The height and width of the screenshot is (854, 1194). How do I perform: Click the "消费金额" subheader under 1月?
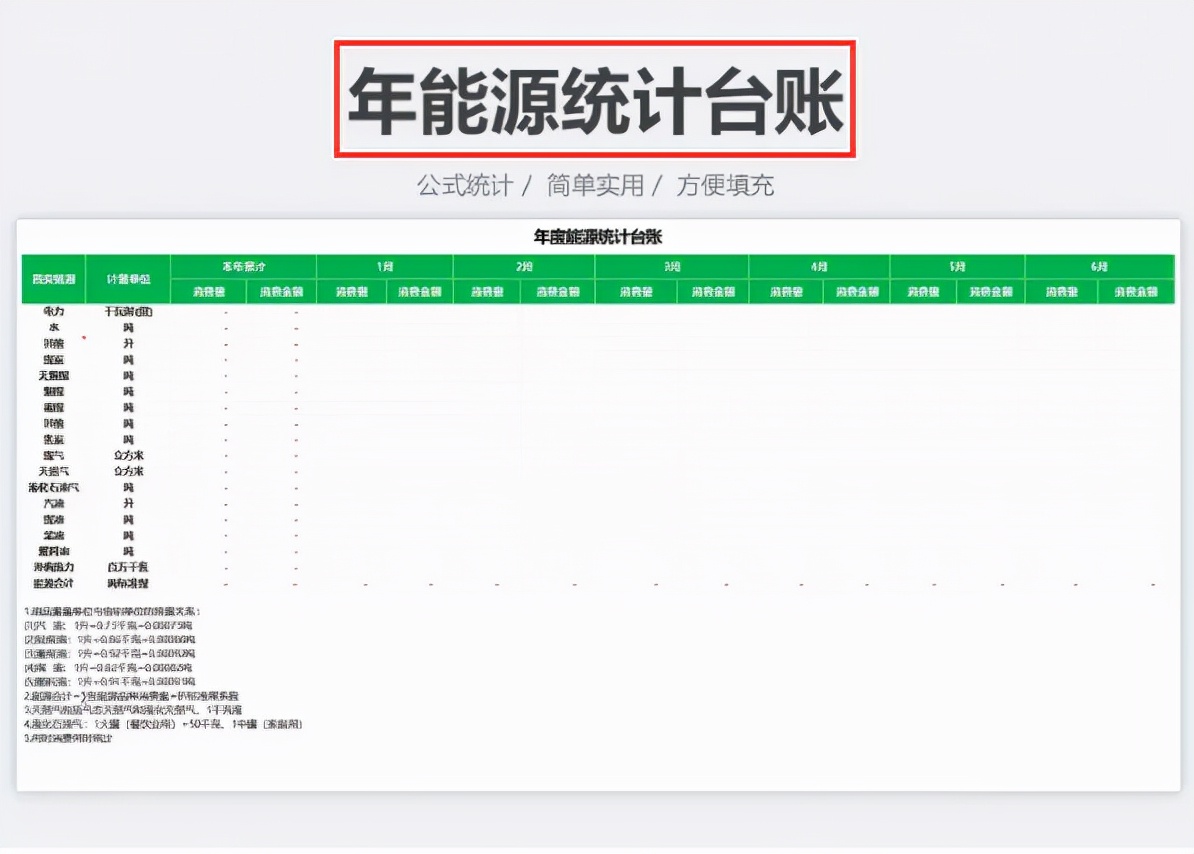pyautogui.click(x=420, y=291)
